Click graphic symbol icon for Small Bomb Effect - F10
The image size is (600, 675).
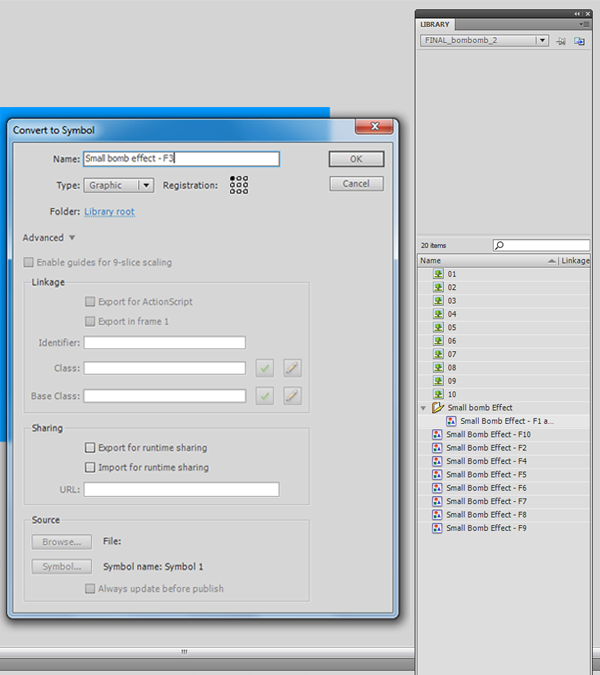coord(437,434)
